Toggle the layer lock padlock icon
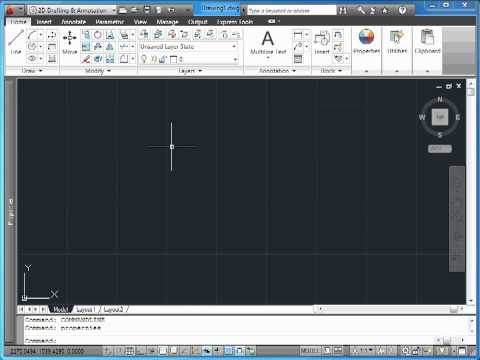480x360 pixels. (163, 60)
